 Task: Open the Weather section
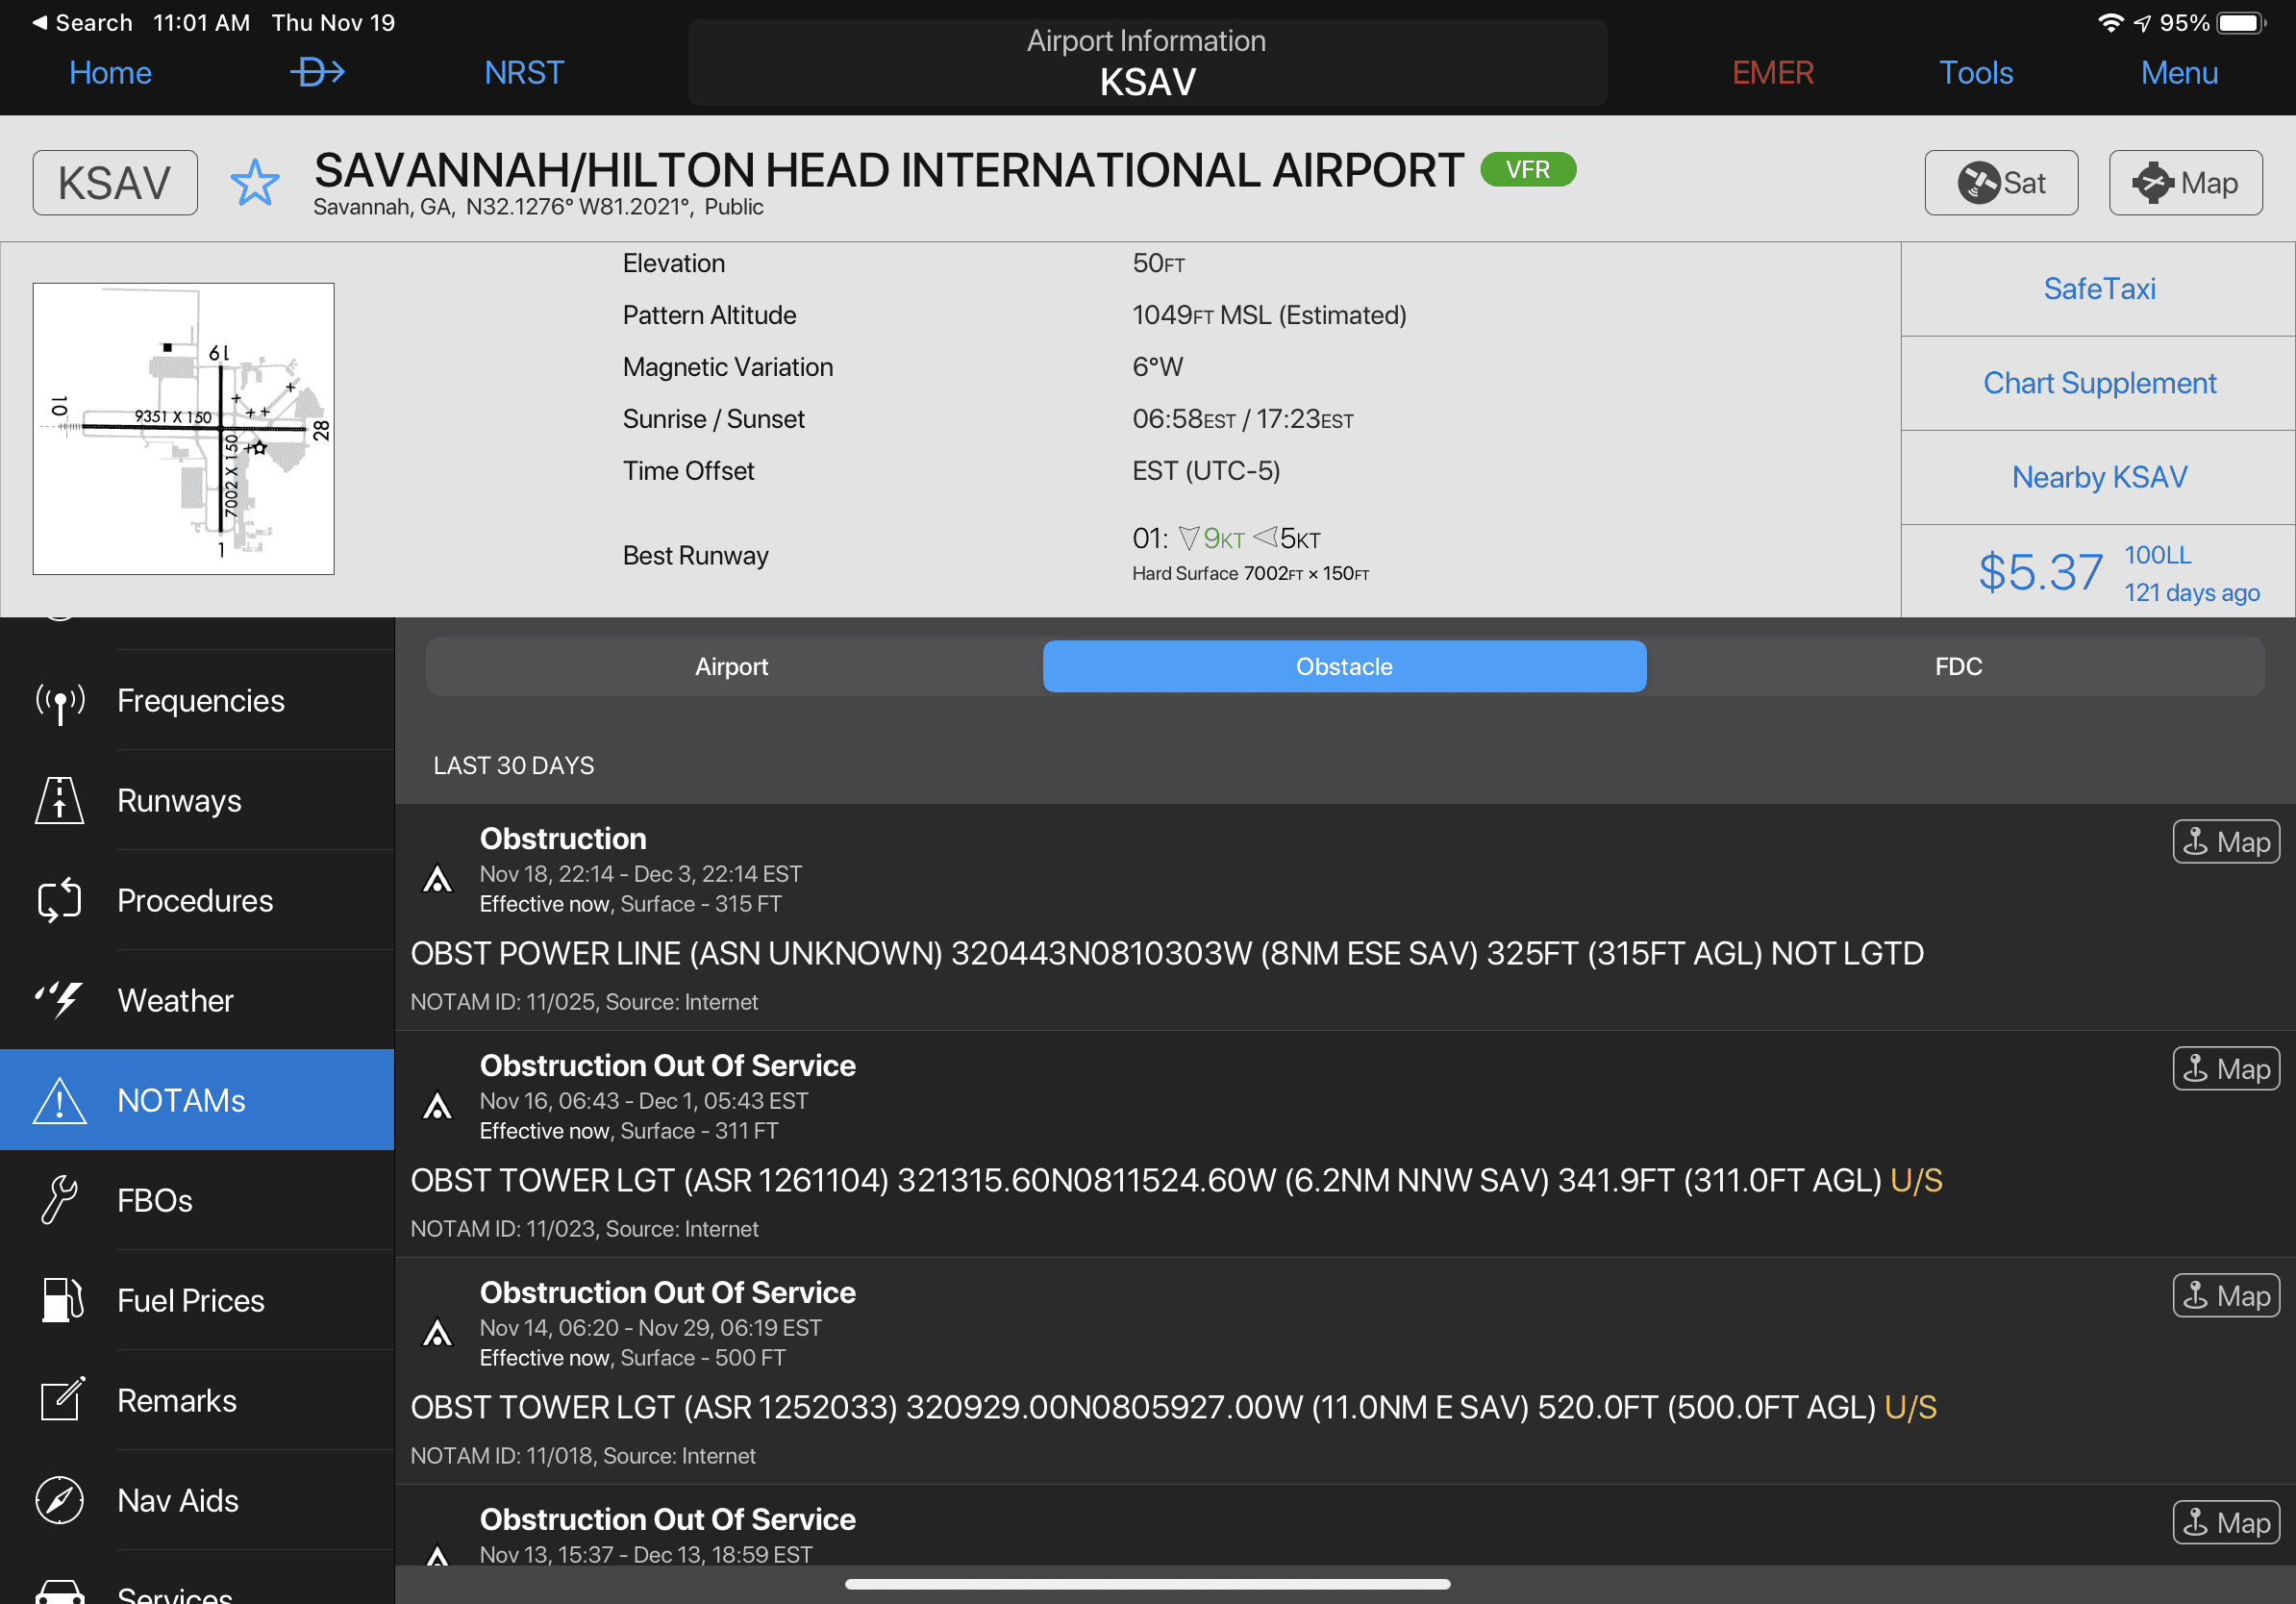point(197,1000)
